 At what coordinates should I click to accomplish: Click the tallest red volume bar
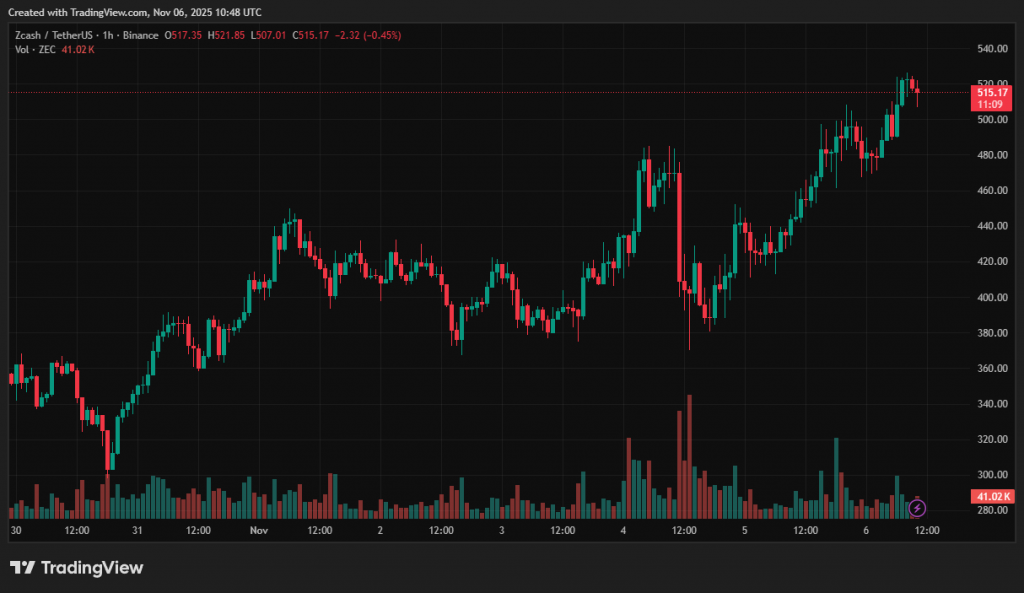coord(689,455)
